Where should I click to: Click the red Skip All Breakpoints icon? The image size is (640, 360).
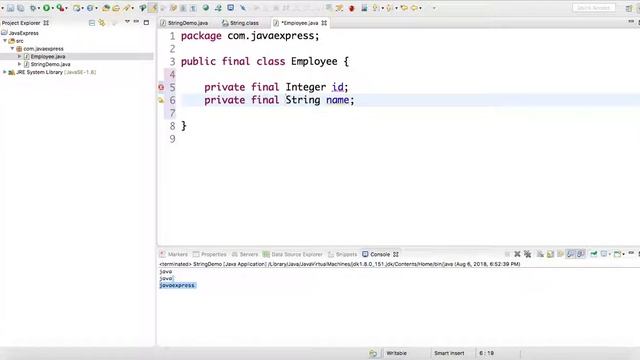point(351,8)
